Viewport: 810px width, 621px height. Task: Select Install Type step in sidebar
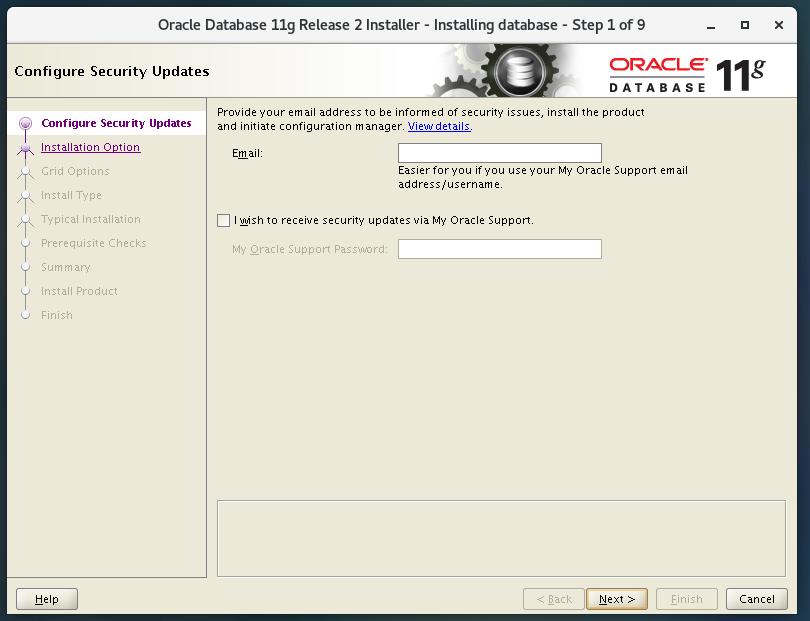[x=71, y=195]
